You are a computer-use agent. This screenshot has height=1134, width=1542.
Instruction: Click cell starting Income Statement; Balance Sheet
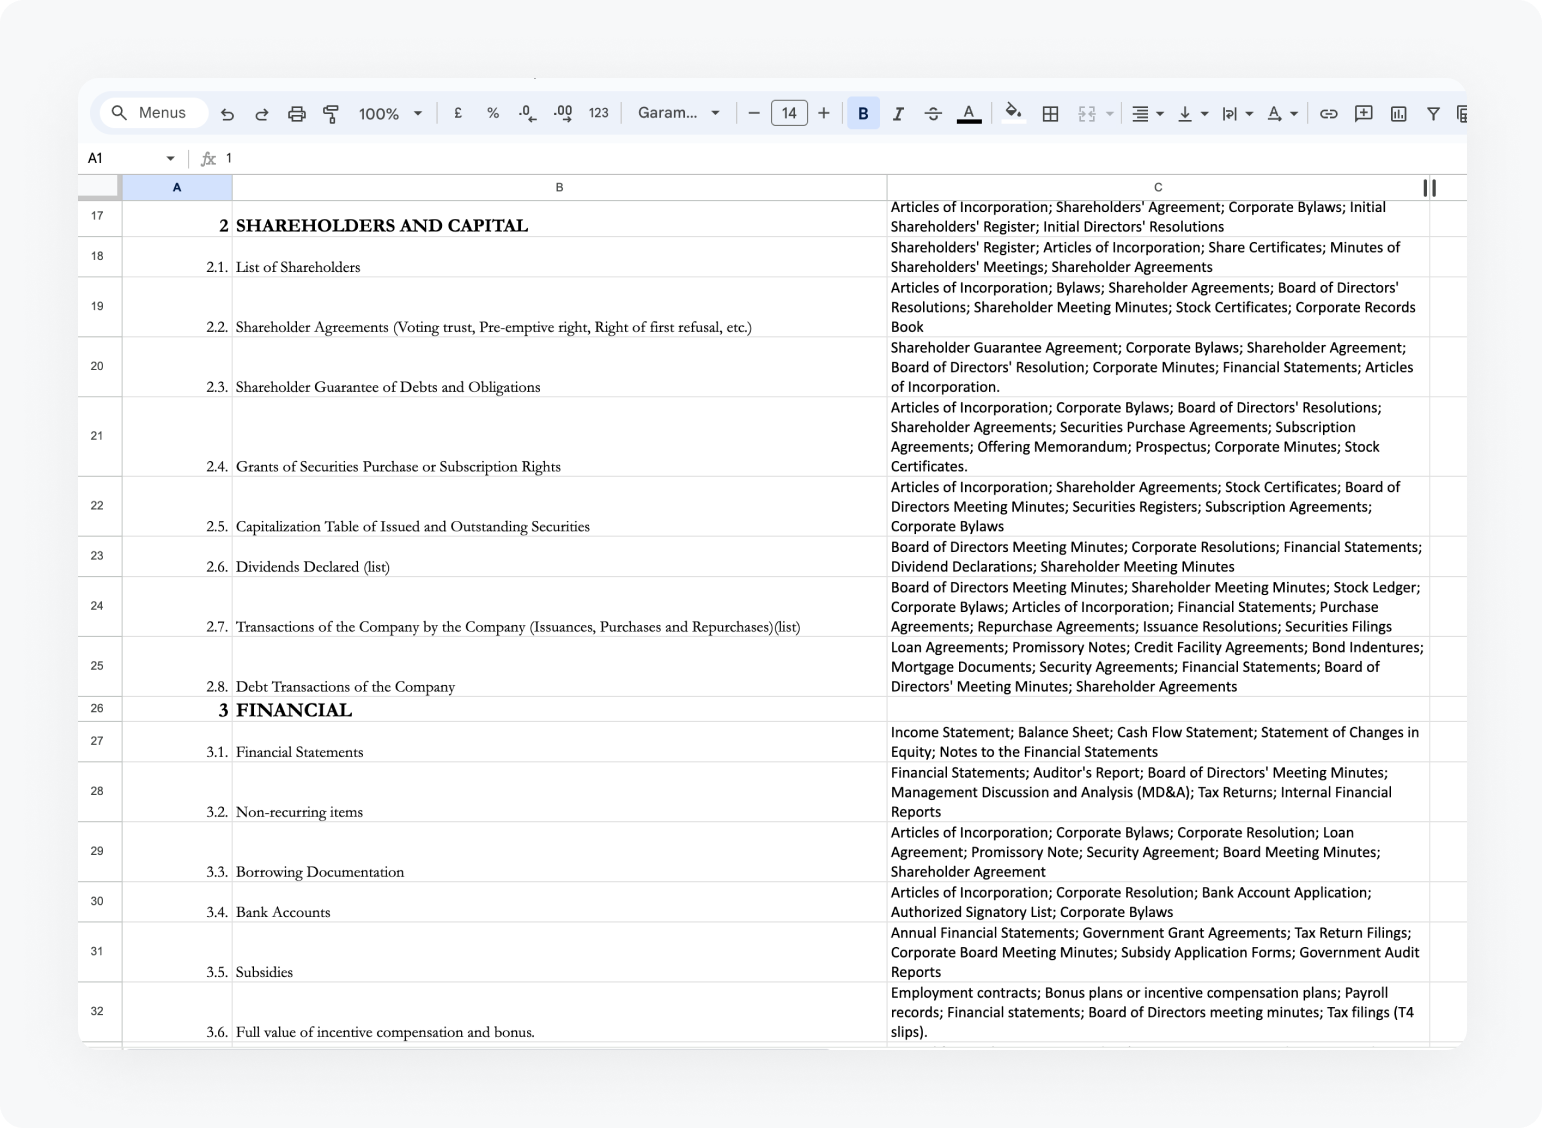(1157, 742)
